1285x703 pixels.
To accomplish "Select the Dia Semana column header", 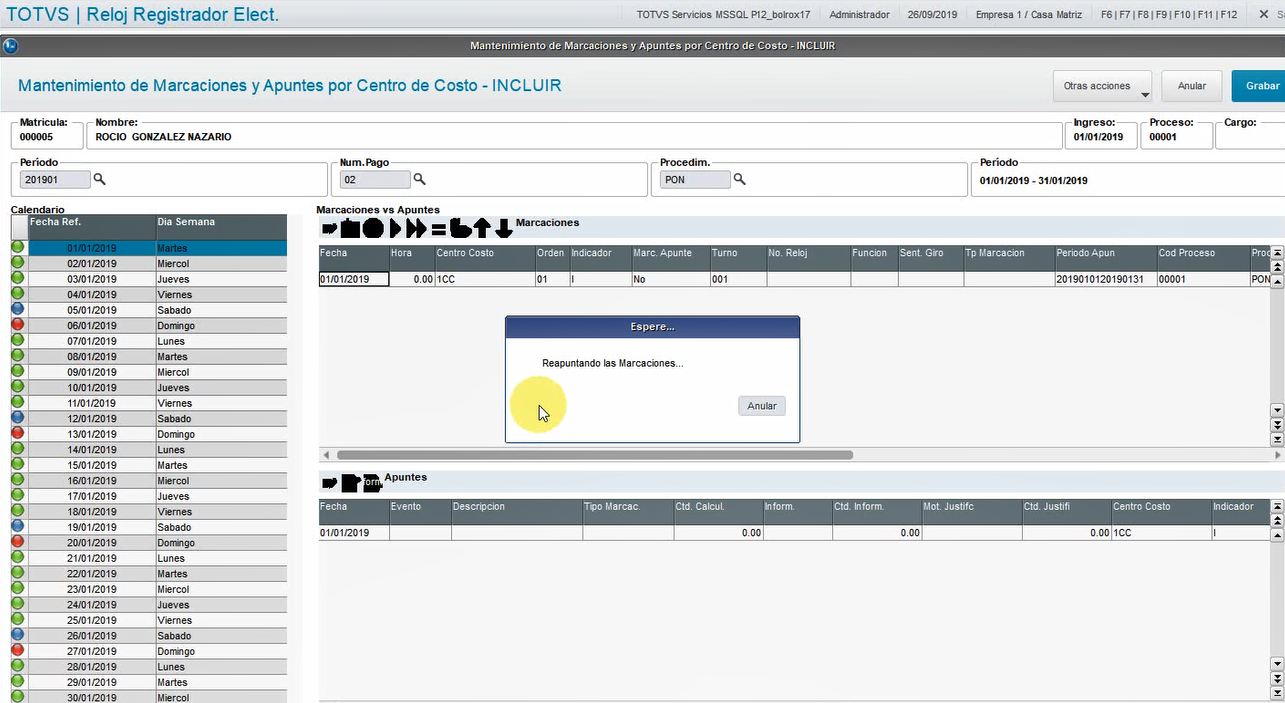I will (x=221, y=227).
